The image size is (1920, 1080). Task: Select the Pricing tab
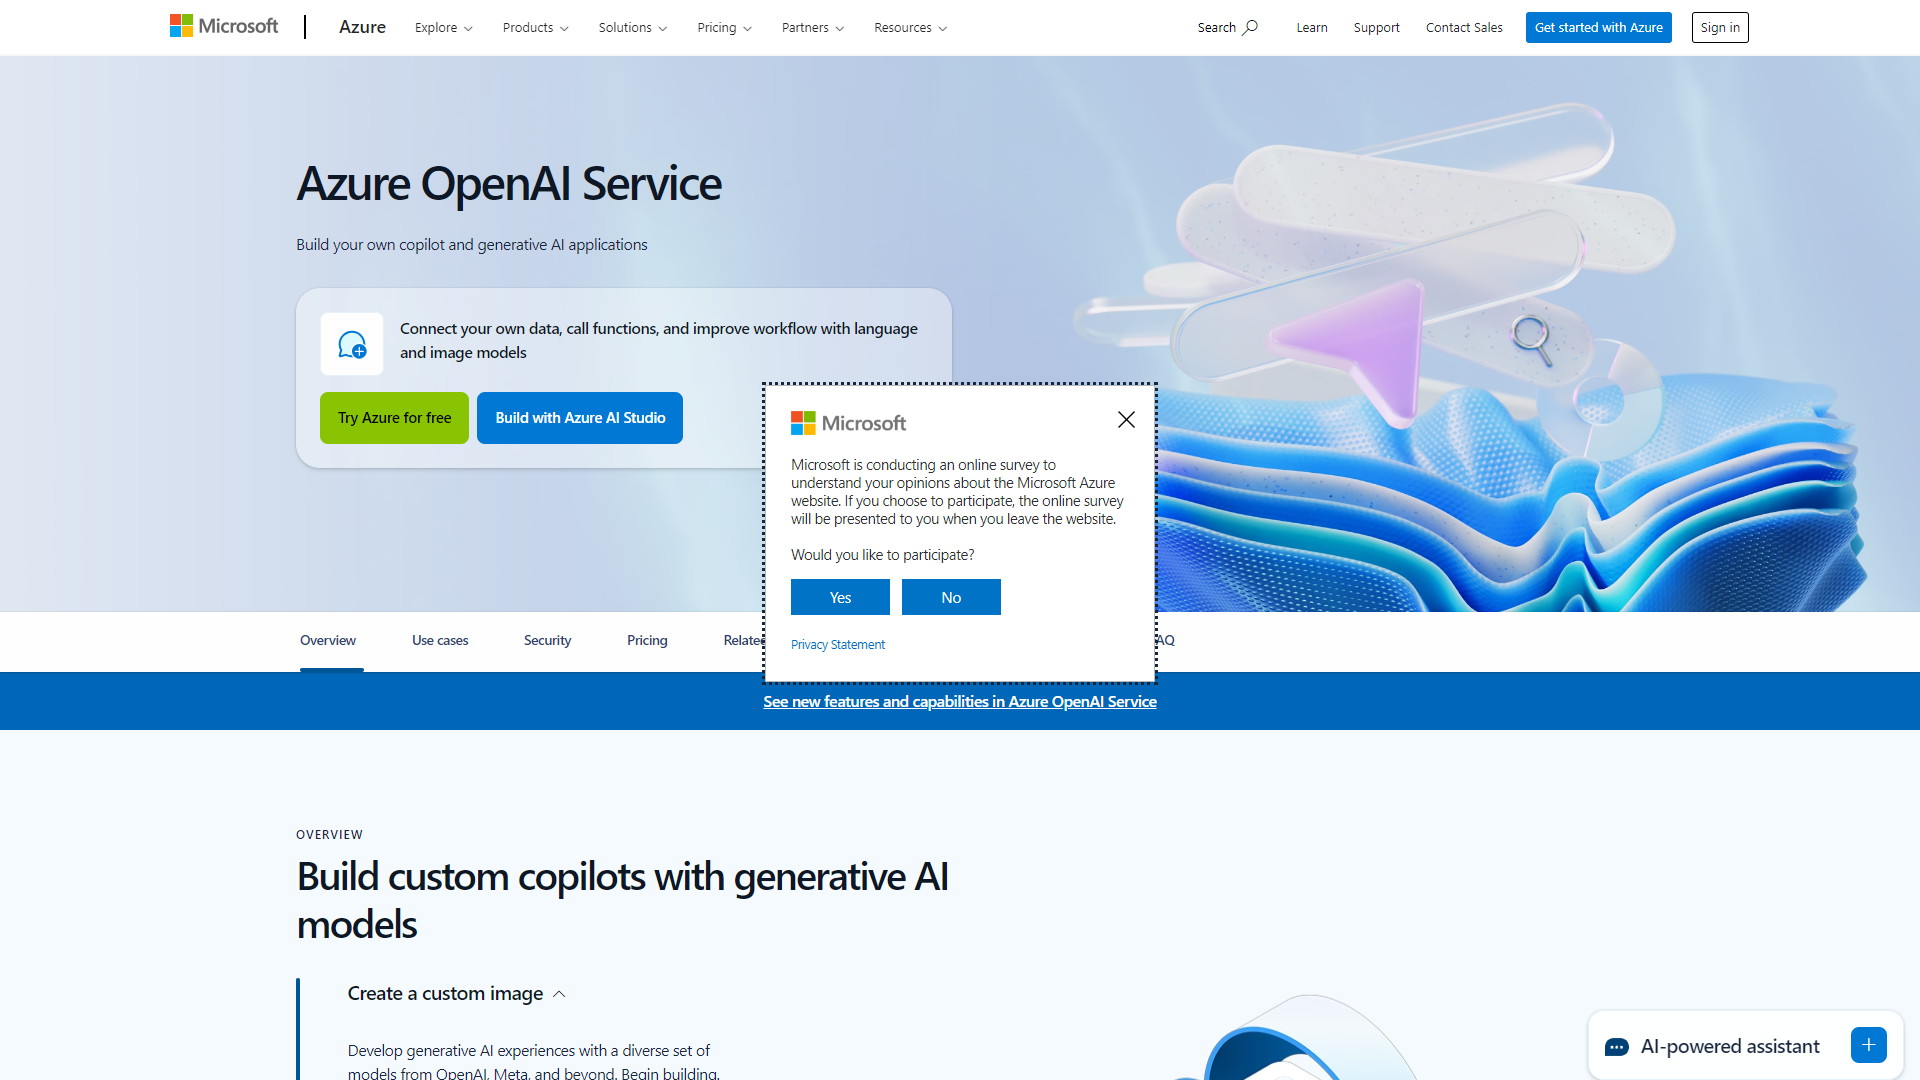[x=649, y=640]
